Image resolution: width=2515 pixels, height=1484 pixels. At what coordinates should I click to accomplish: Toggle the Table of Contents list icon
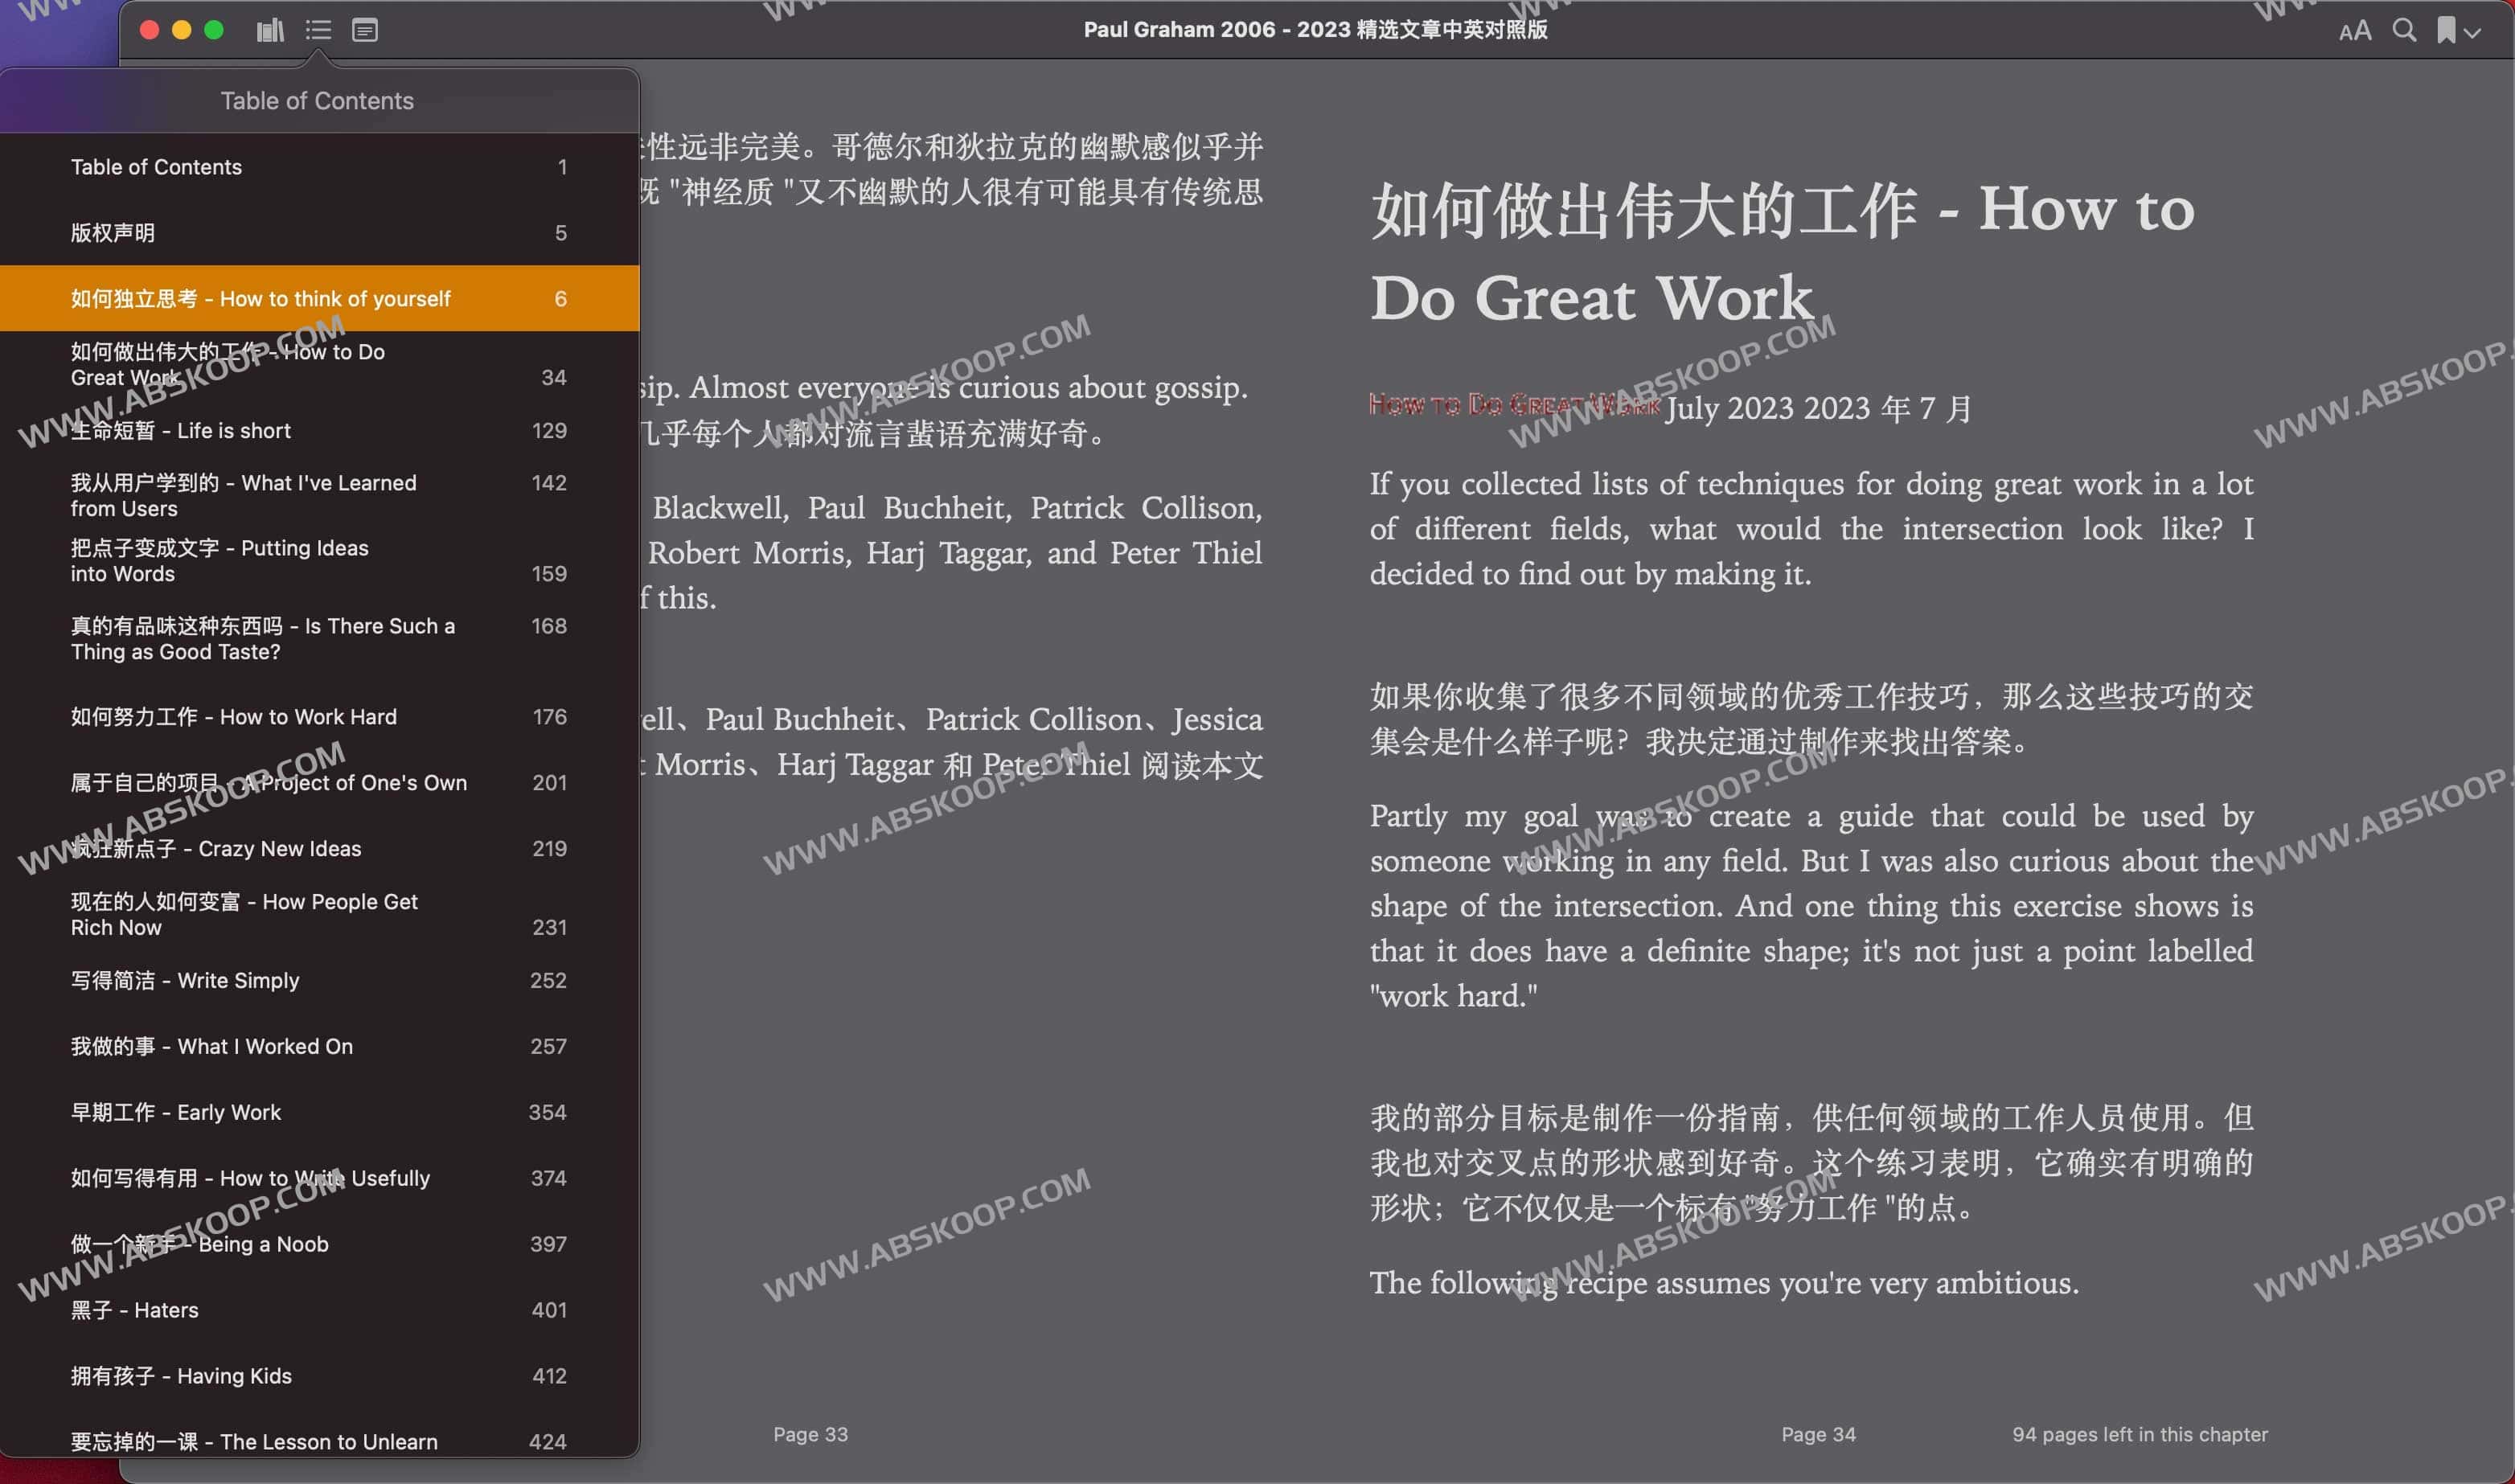pos(318,30)
